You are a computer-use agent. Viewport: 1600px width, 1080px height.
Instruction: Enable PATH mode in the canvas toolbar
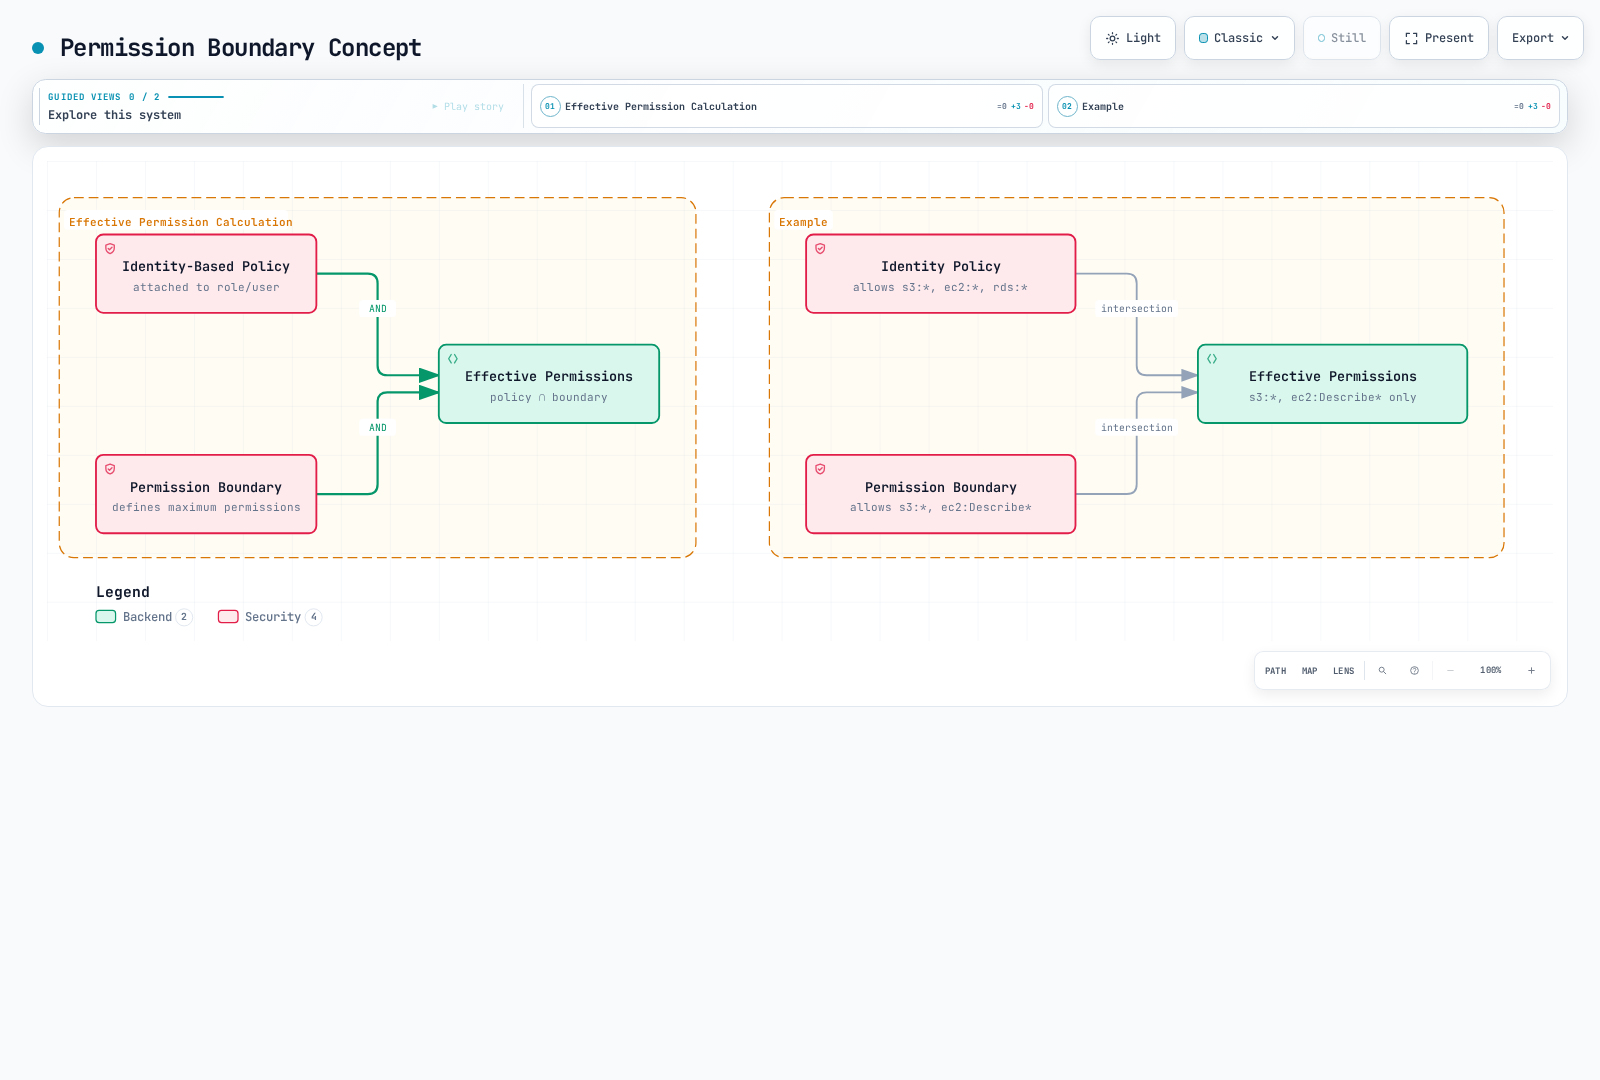pyautogui.click(x=1275, y=671)
